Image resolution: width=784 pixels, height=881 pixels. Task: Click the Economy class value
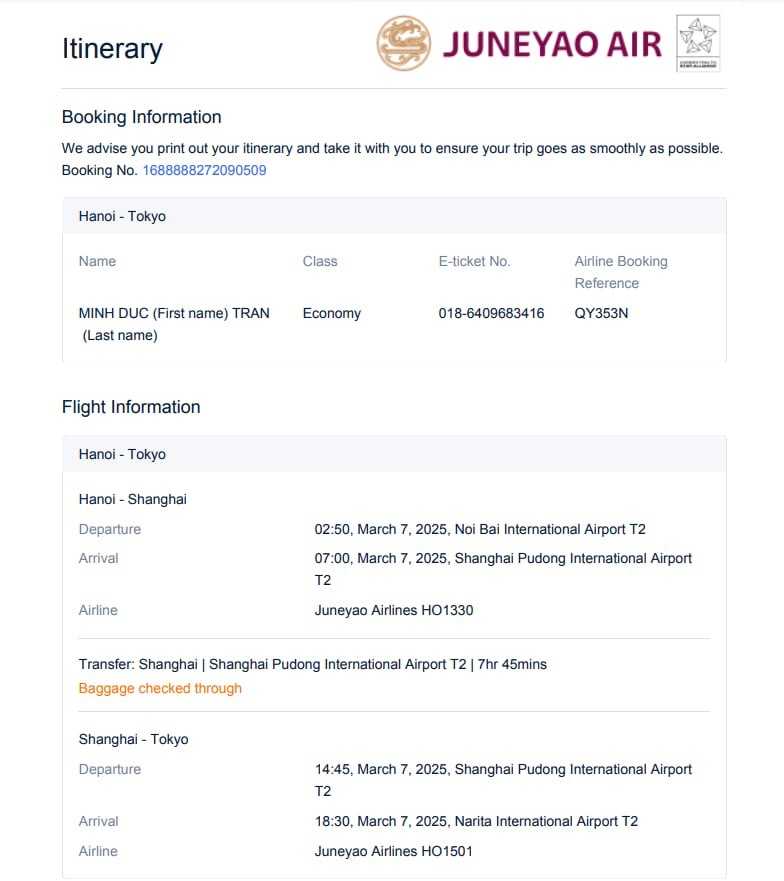click(x=331, y=313)
